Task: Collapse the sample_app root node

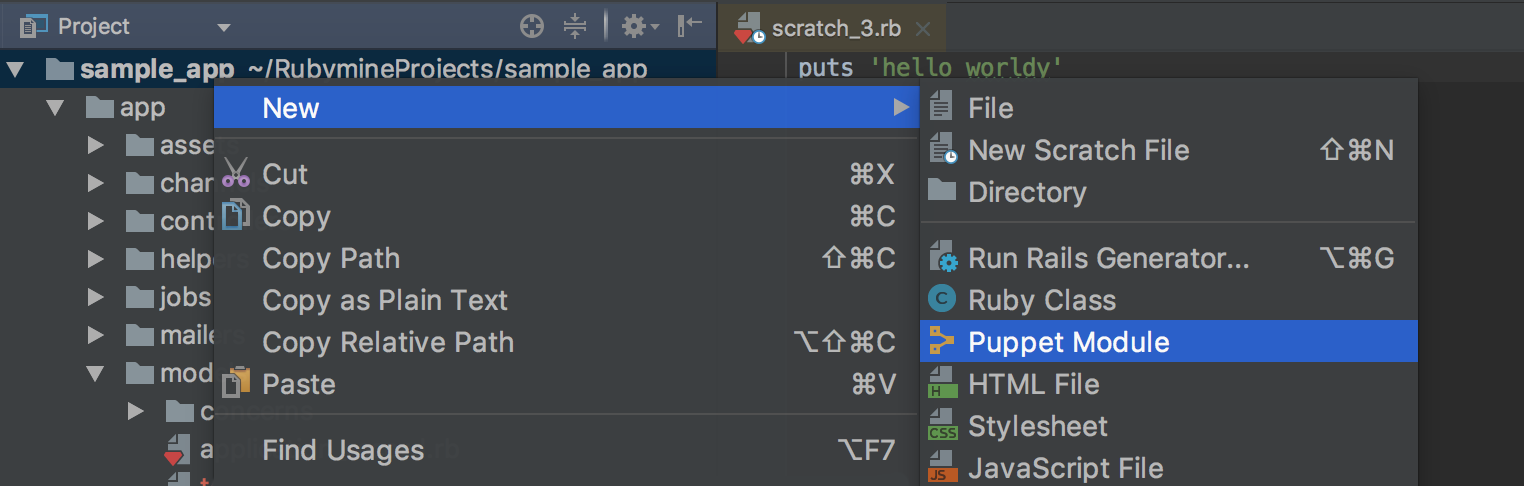Action: (x=17, y=70)
